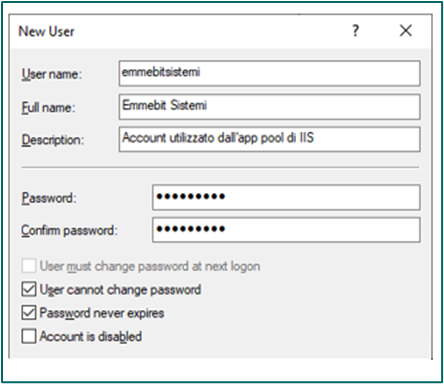Toggle User must change password at next logon
This screenshot has width=444, height=384.
coord(29,266)
